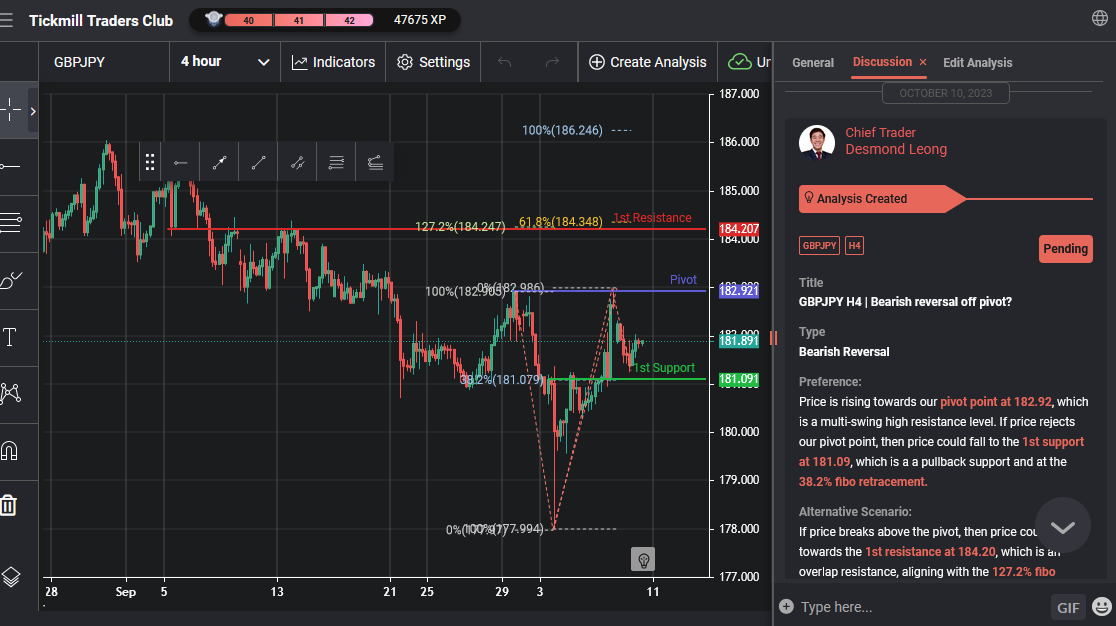This screenshot has height=626, width=1116.
Task: Select the crosshair cursor tool
Action: pyautogui.click(x=11, y=110)
